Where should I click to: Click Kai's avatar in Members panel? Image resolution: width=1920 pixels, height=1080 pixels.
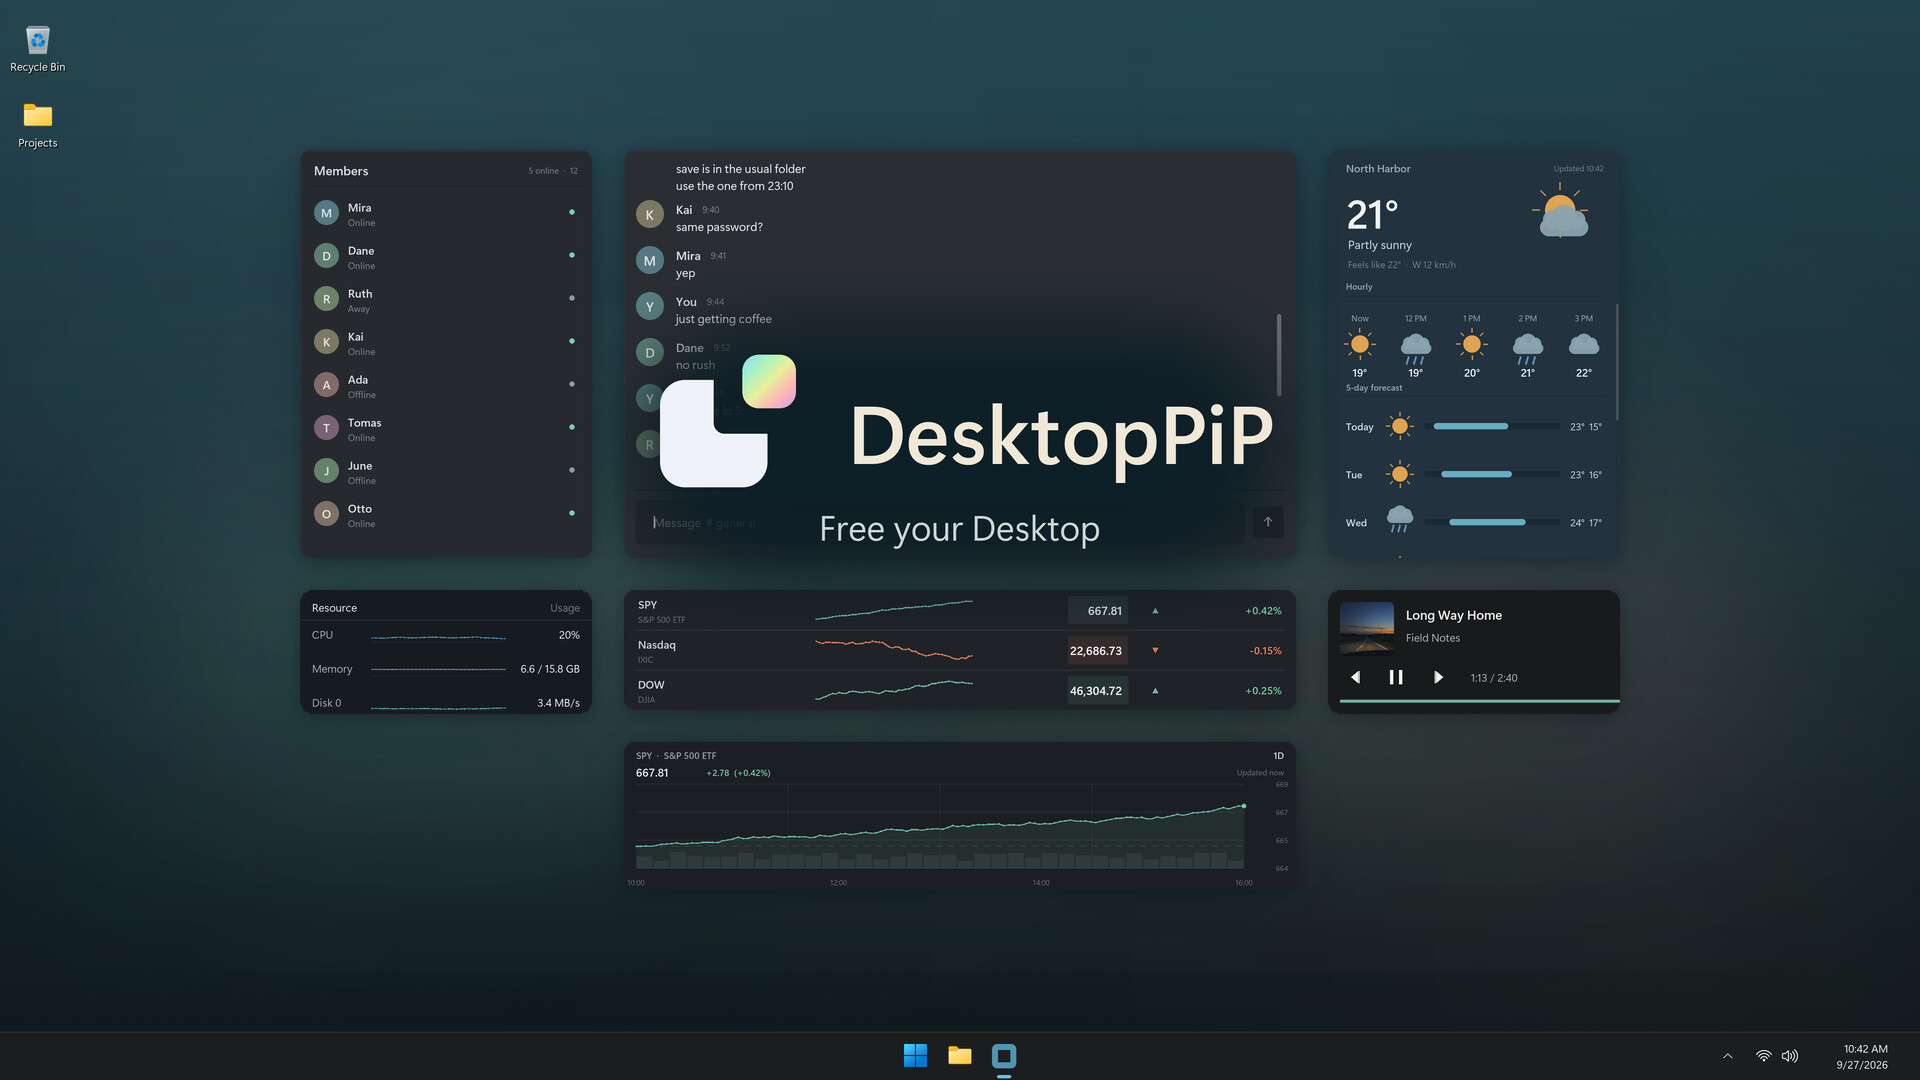tap(326, 342)
